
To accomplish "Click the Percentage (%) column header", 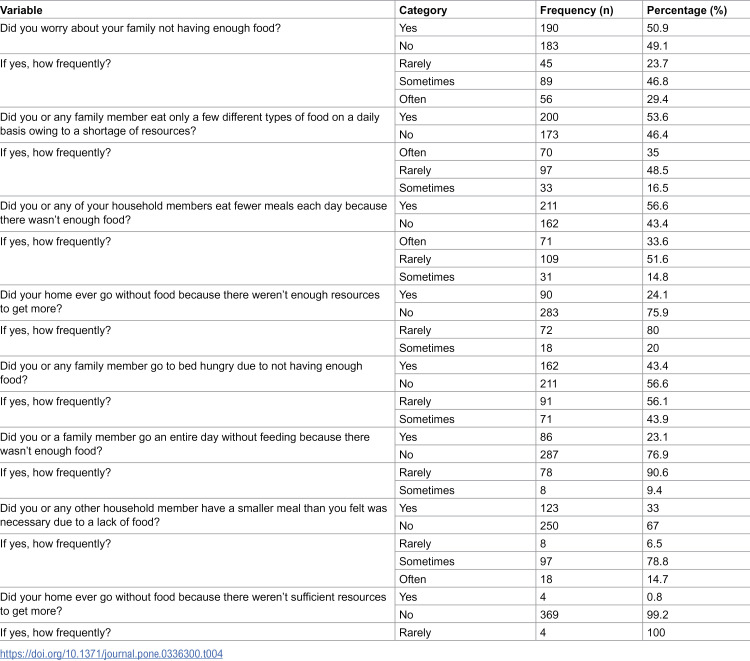I will pos(686,10).
